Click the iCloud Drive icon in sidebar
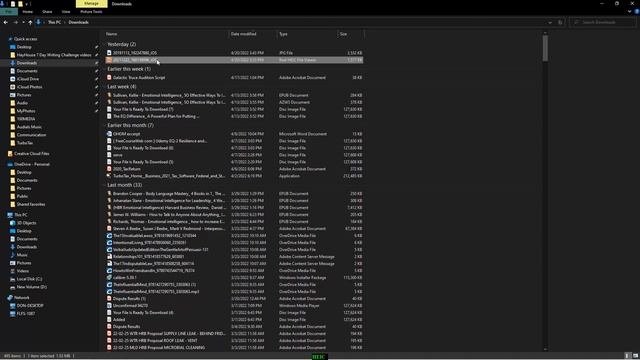This screenshot has height=360, width=640. 13,79
